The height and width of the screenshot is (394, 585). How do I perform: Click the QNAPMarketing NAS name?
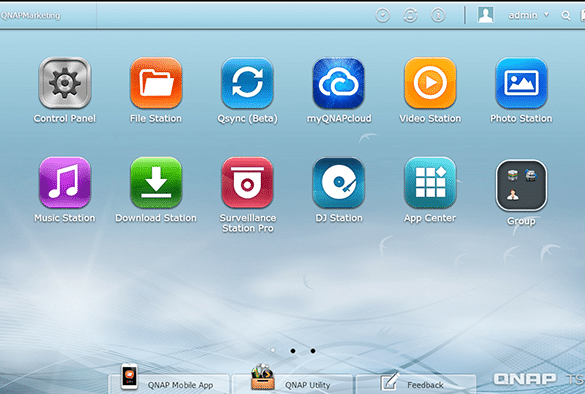pyautogui.click(x=30, y=15)
